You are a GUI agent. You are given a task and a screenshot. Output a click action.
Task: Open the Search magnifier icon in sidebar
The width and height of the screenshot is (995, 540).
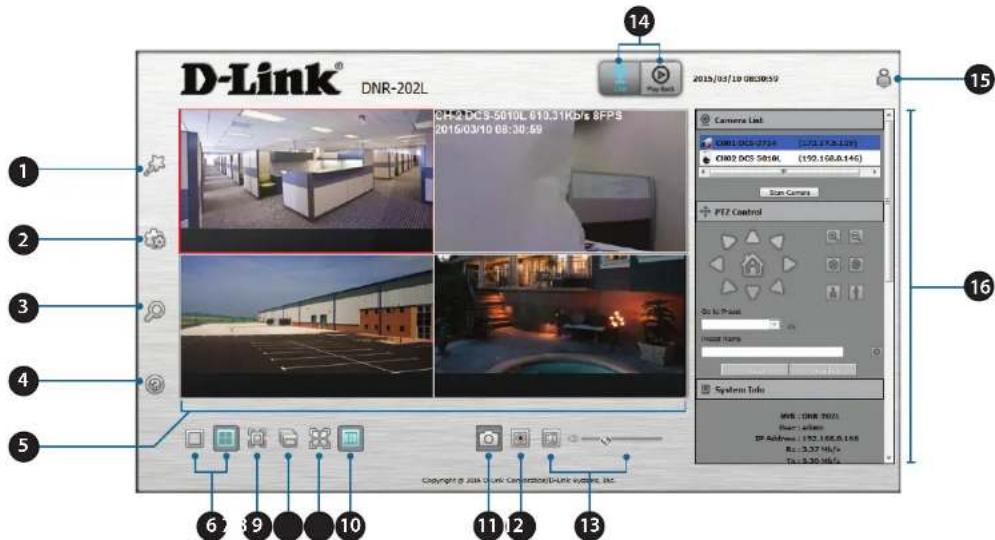tap(154, 311)
